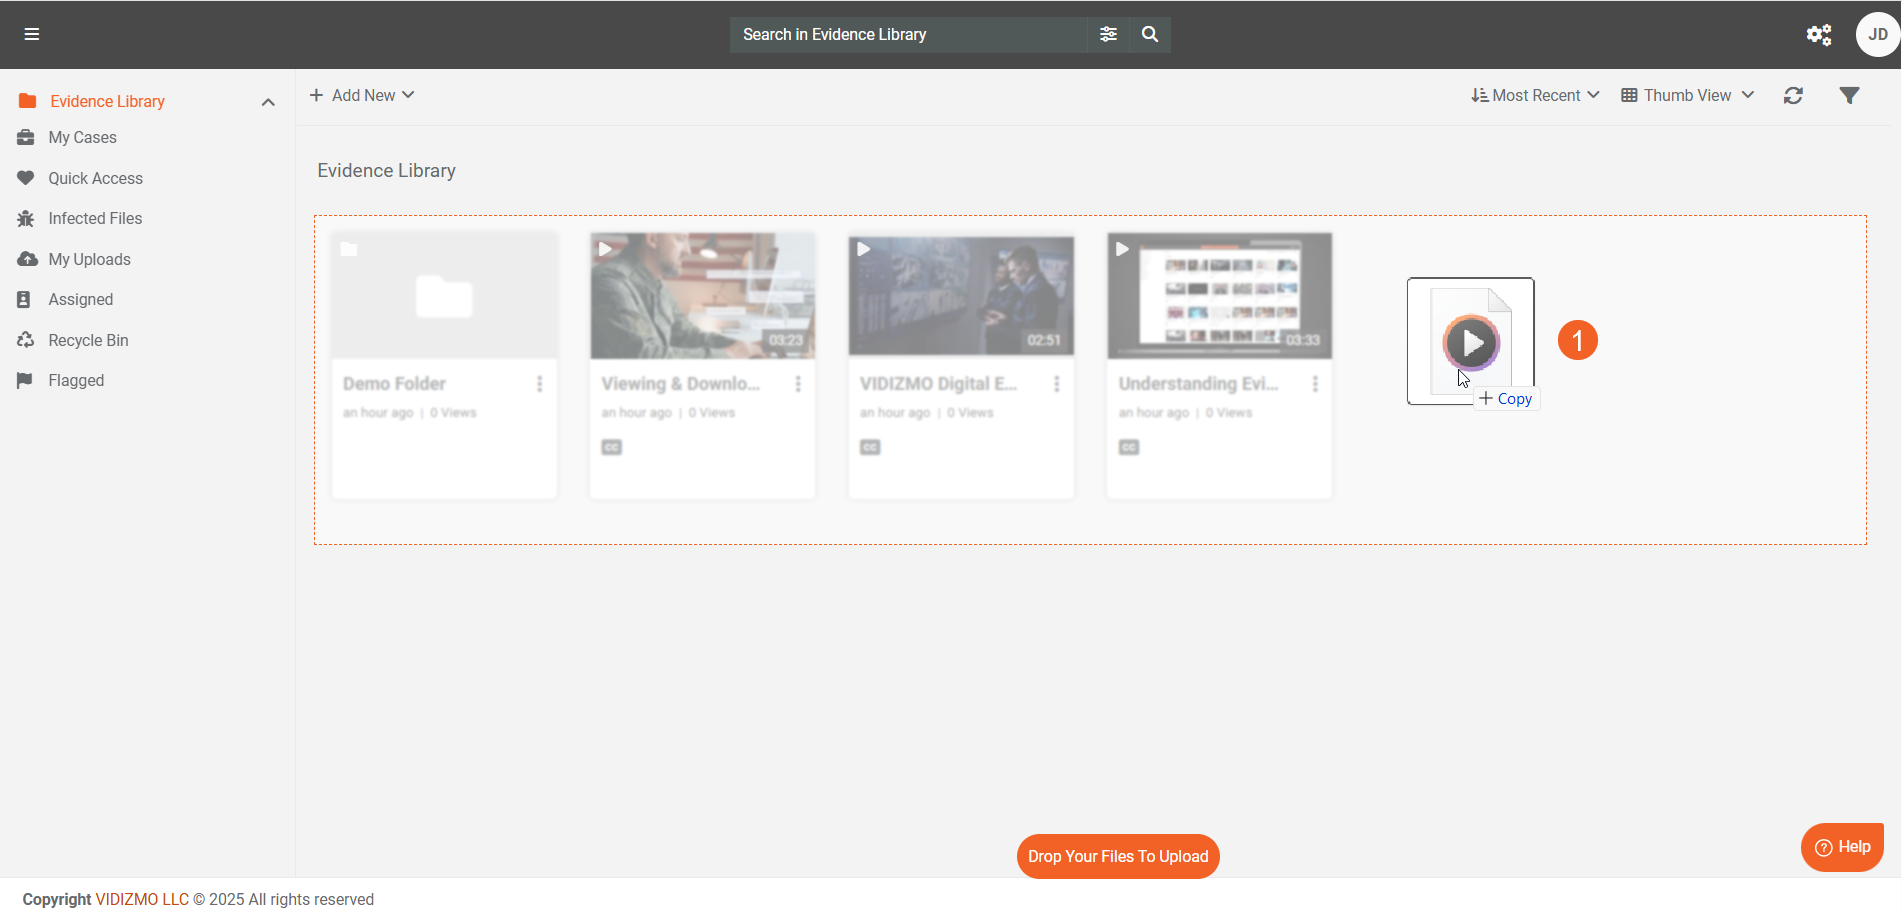Click the Help button

pos(1842,847)
